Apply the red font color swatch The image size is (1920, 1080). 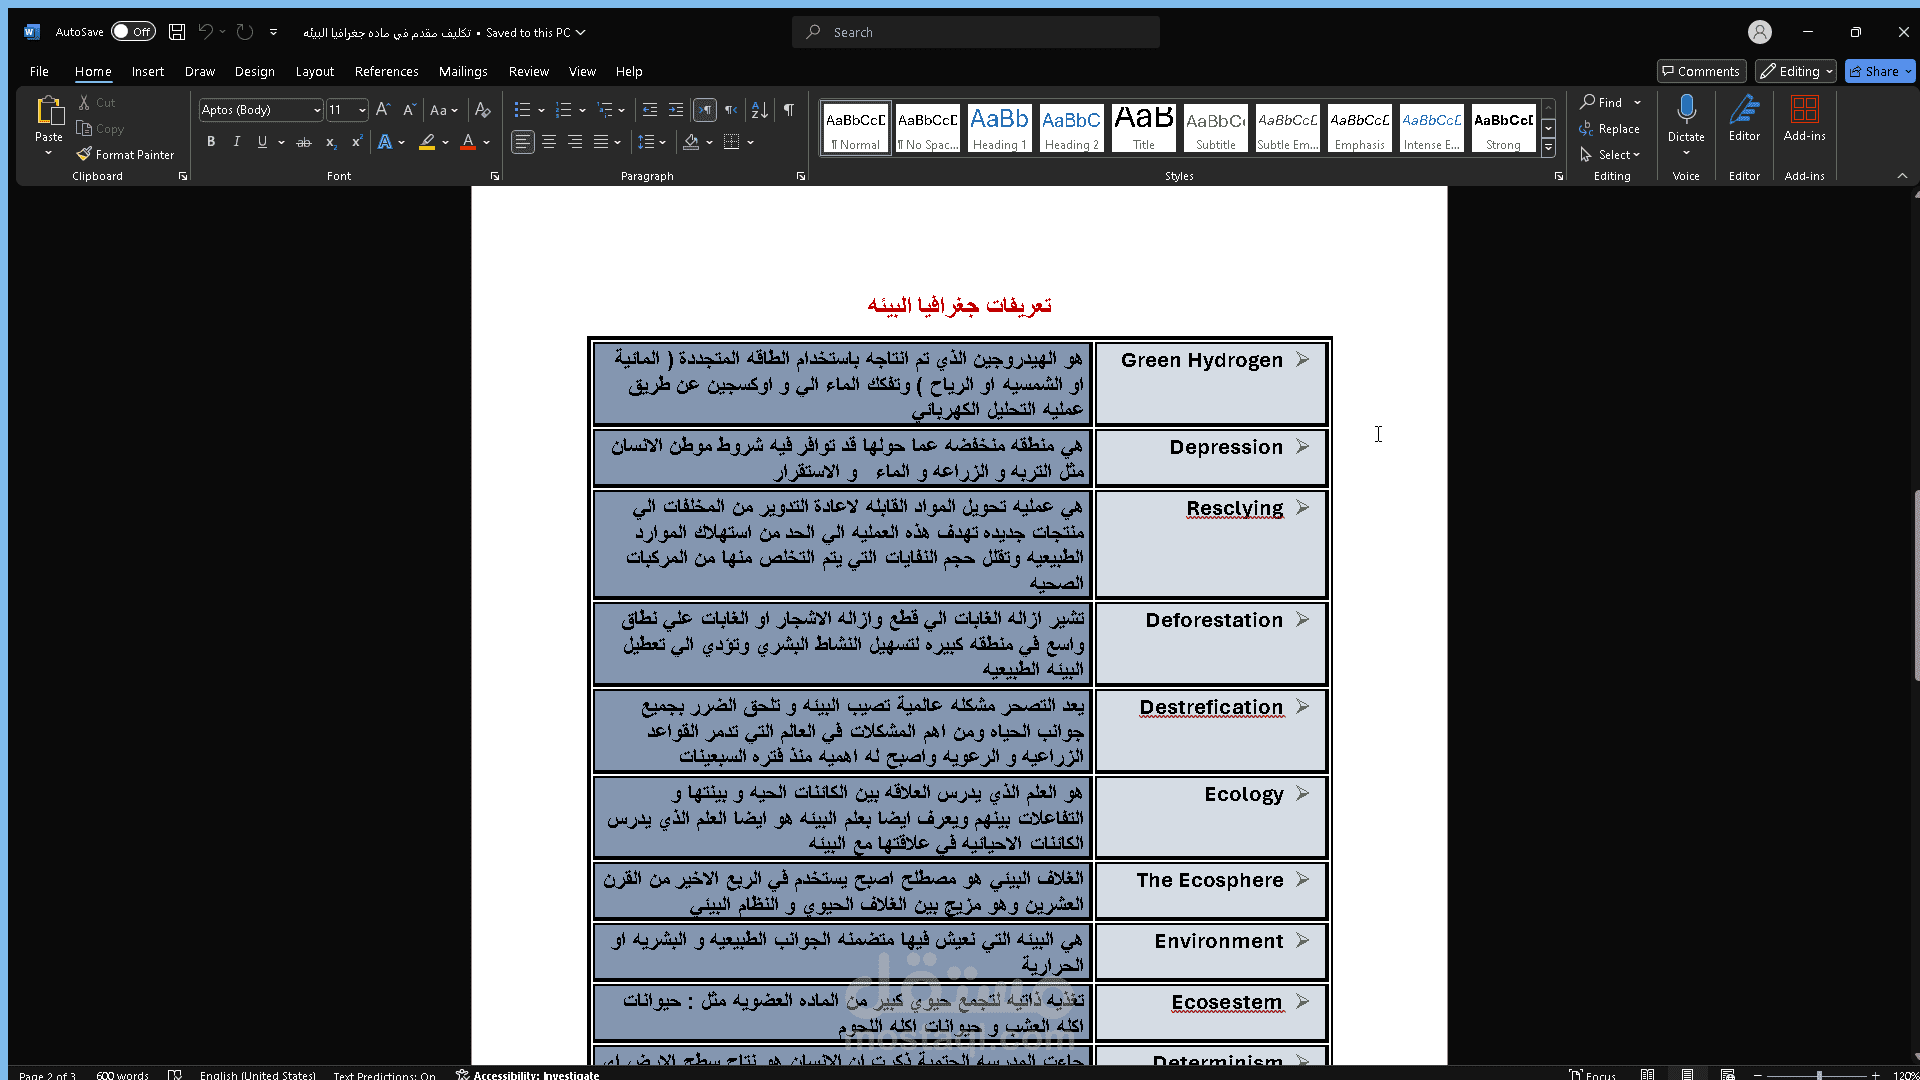[467, 142]
